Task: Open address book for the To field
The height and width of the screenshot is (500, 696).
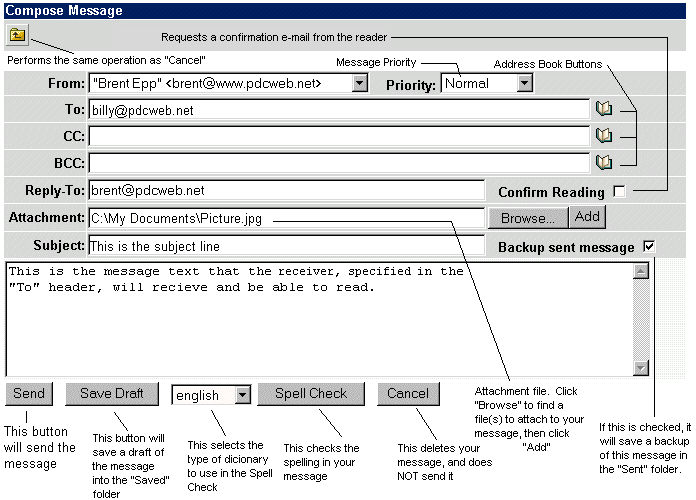Action: pos(604,108)
